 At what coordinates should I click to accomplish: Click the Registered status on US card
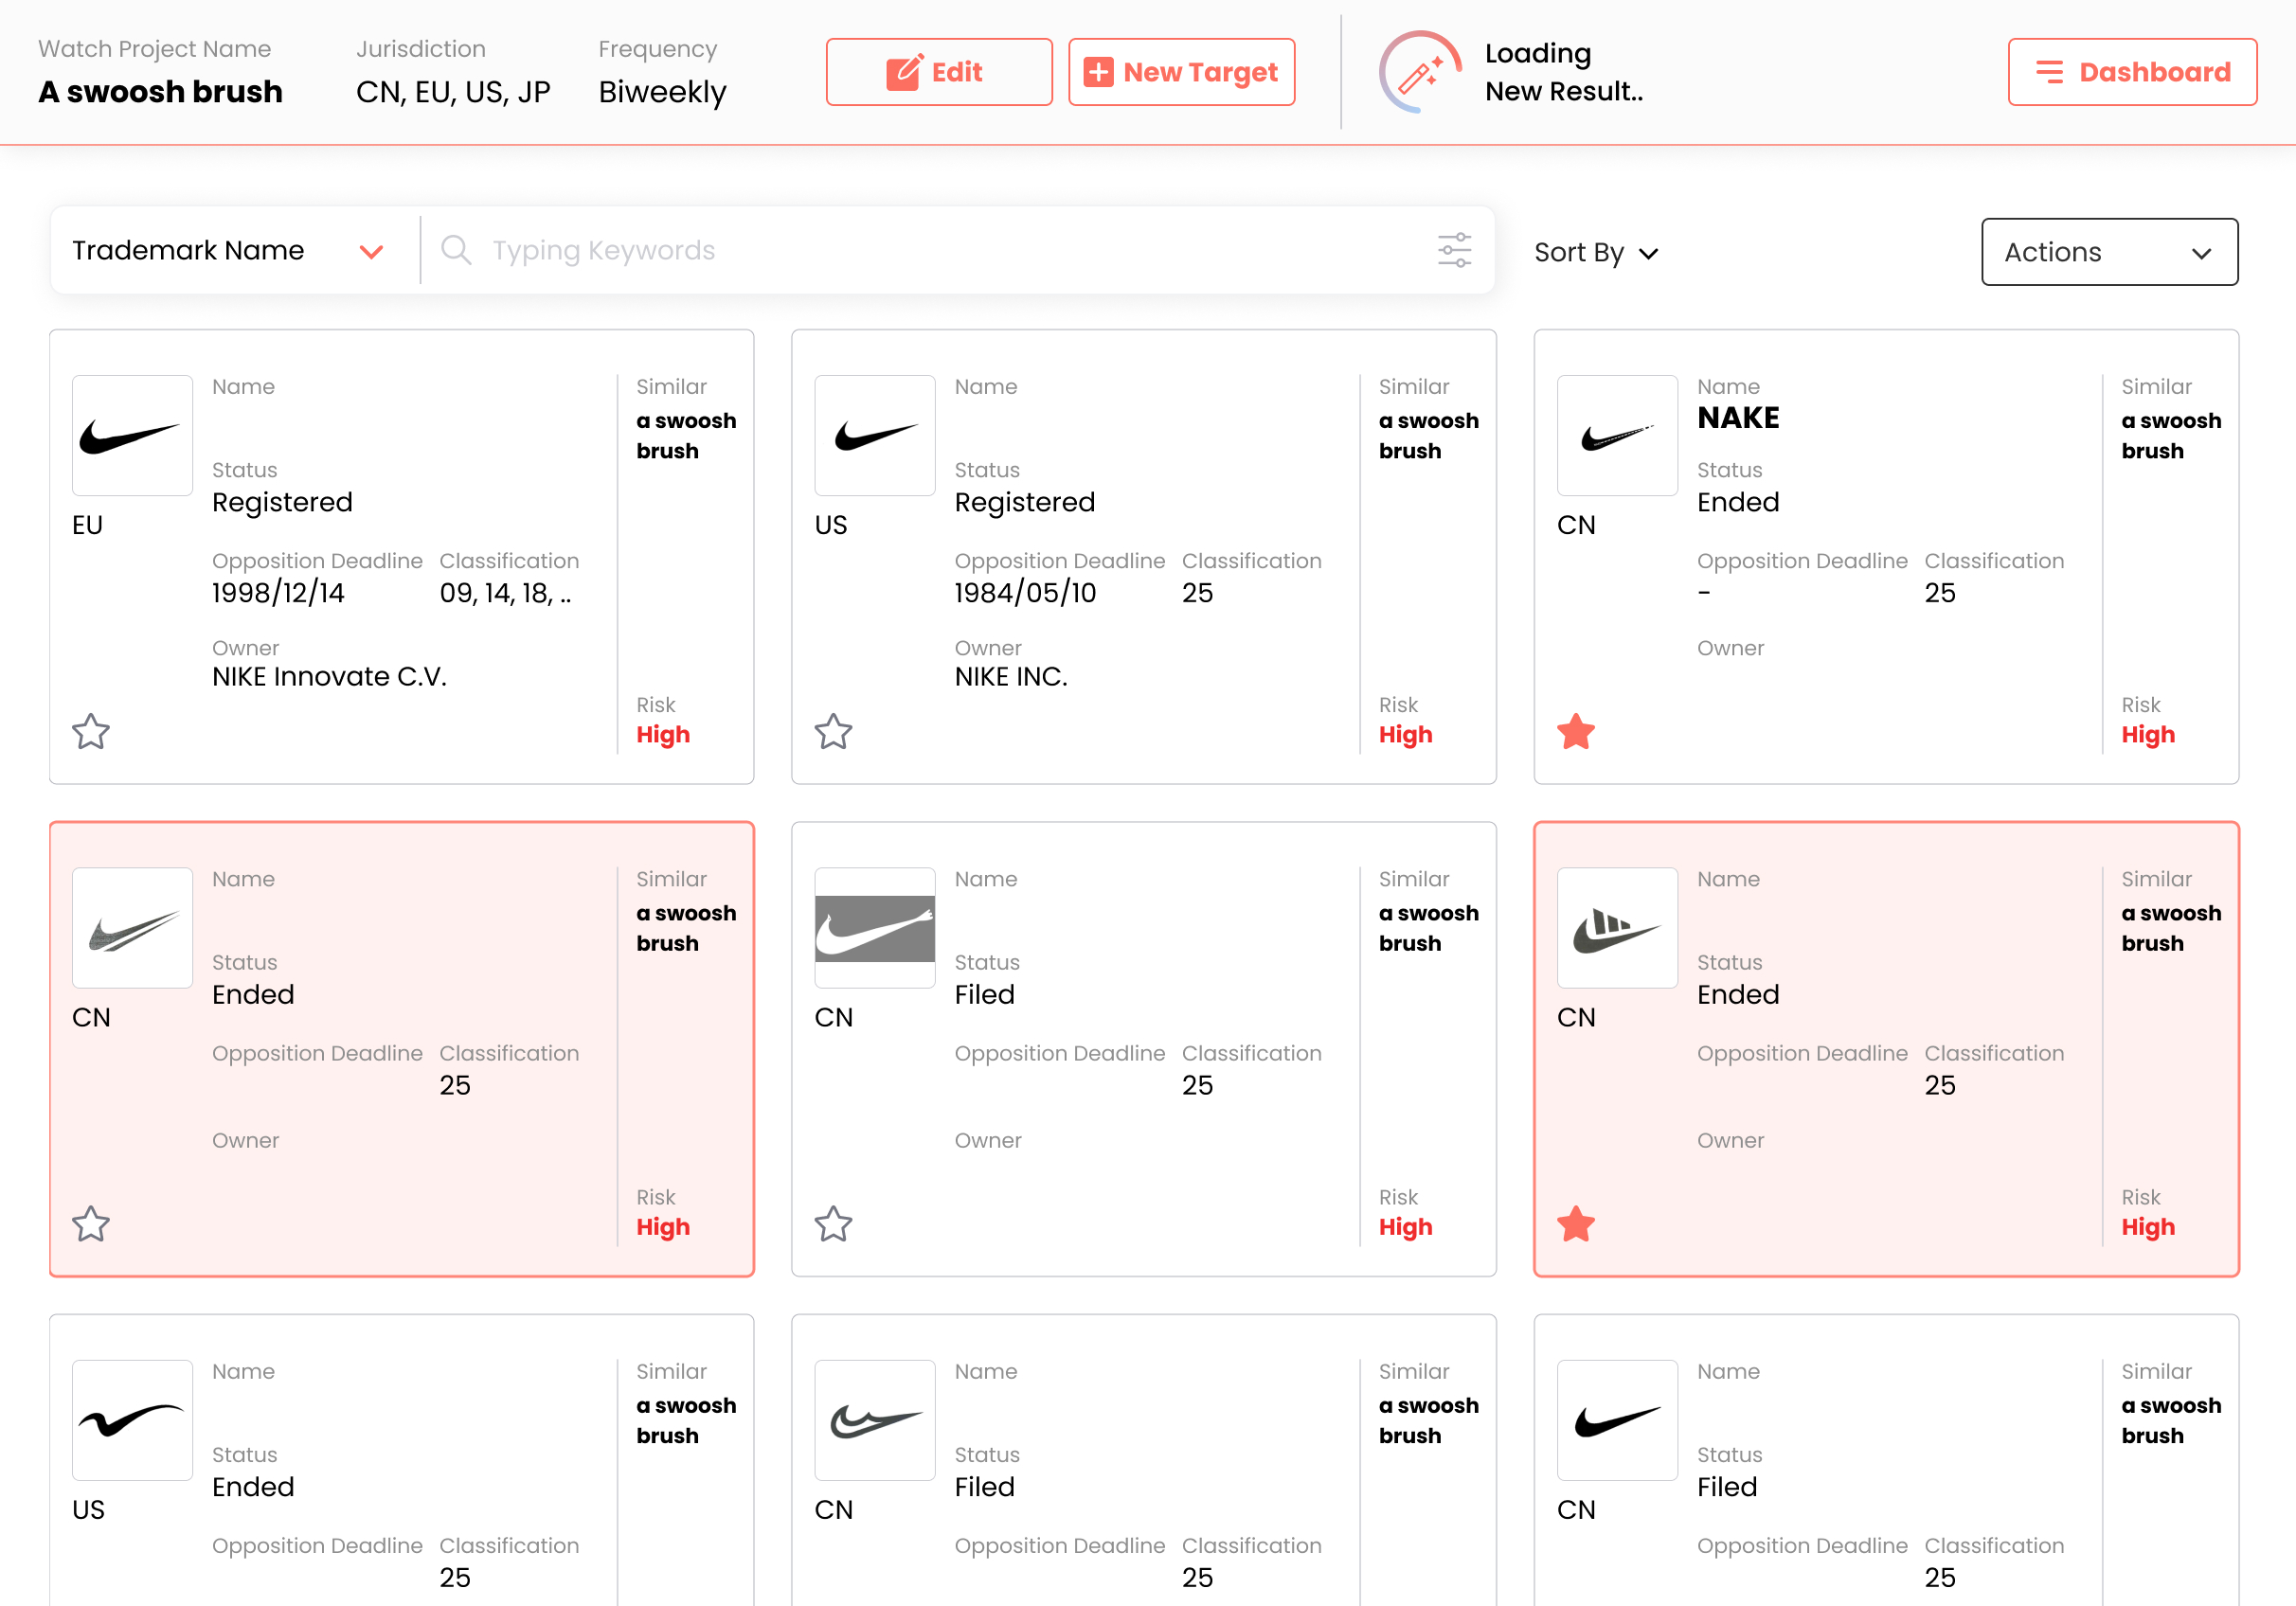pyautogui.click(x=1025, y=502)
